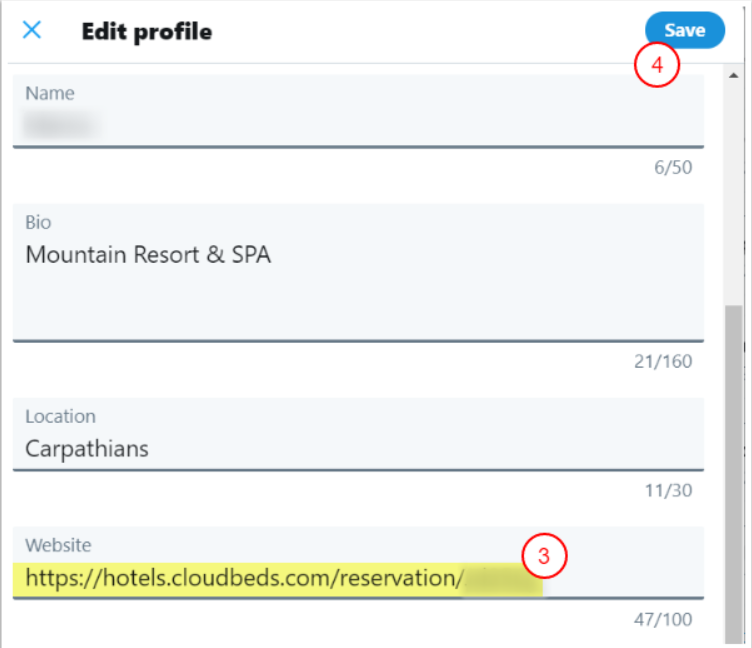Click the red circled number 3 marker
752x648 pixels.
[544, 557]
